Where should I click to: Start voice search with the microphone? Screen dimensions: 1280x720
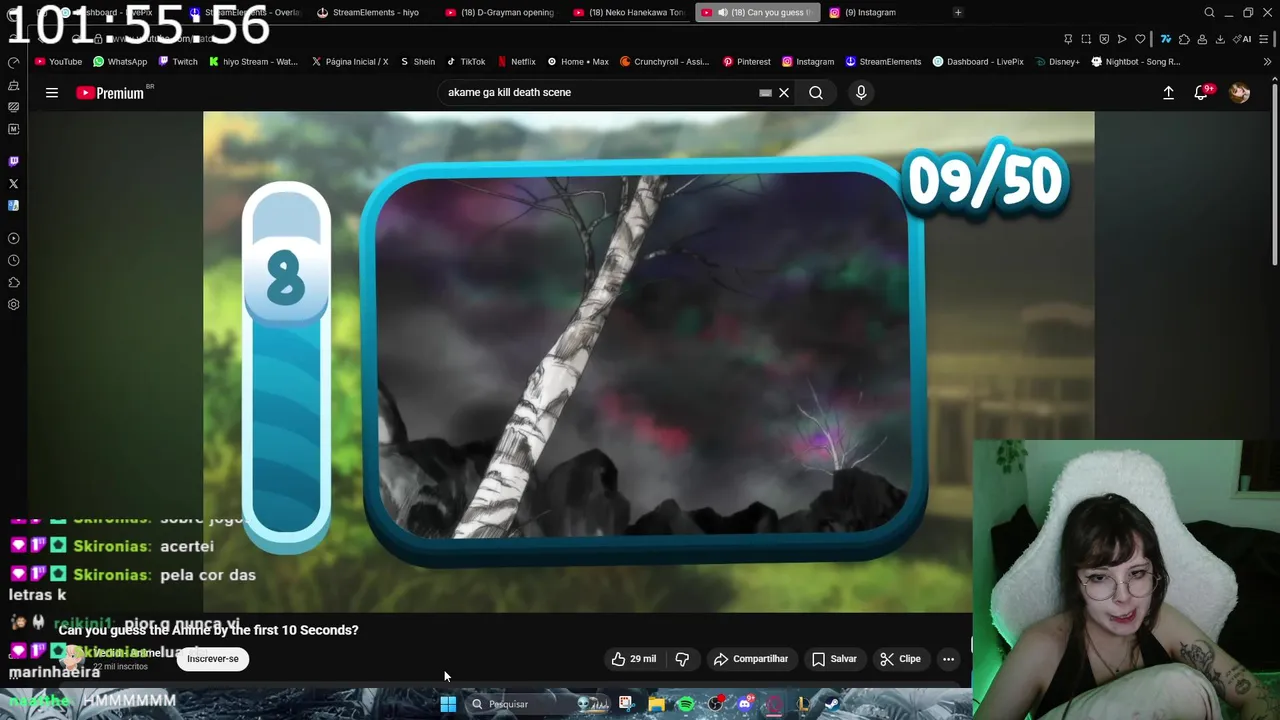coord(861,93)
